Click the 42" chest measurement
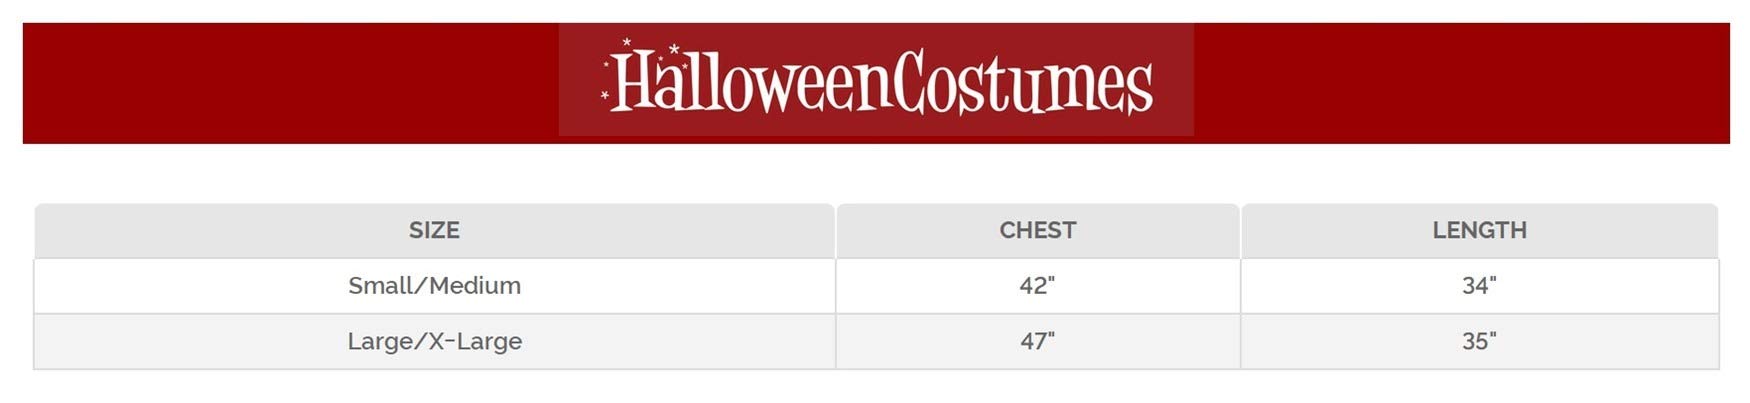Screen dimensions: 1750x403 point(1037,286)
